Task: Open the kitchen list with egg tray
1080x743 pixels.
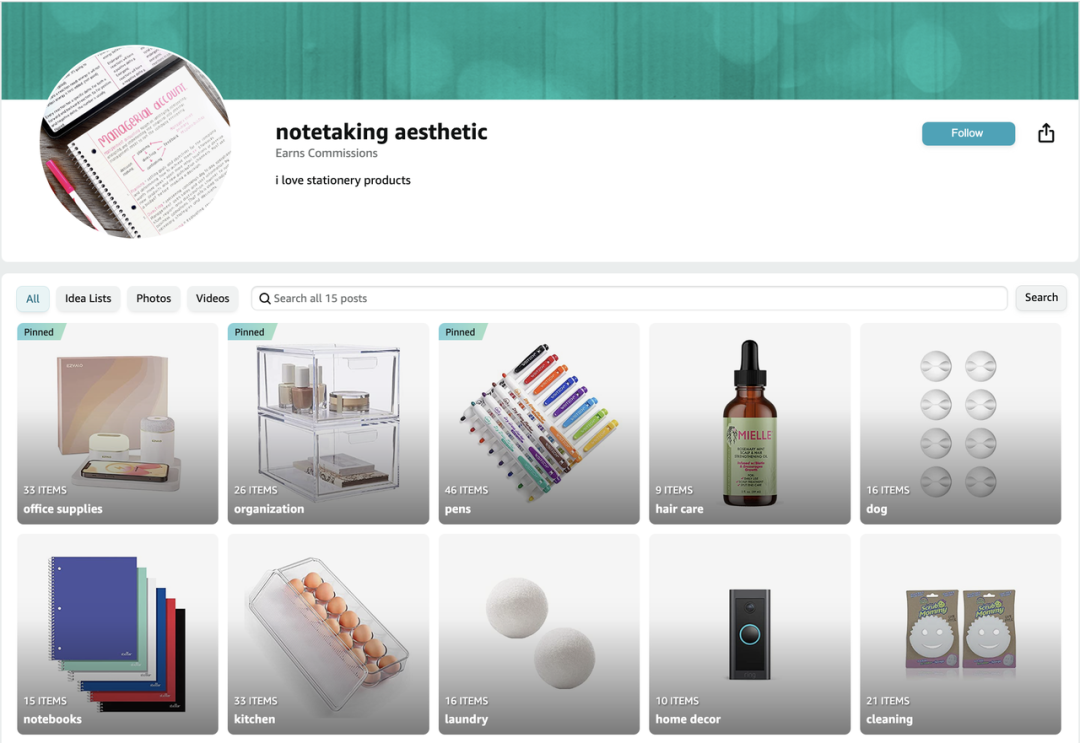Action: tap(329, 634)
